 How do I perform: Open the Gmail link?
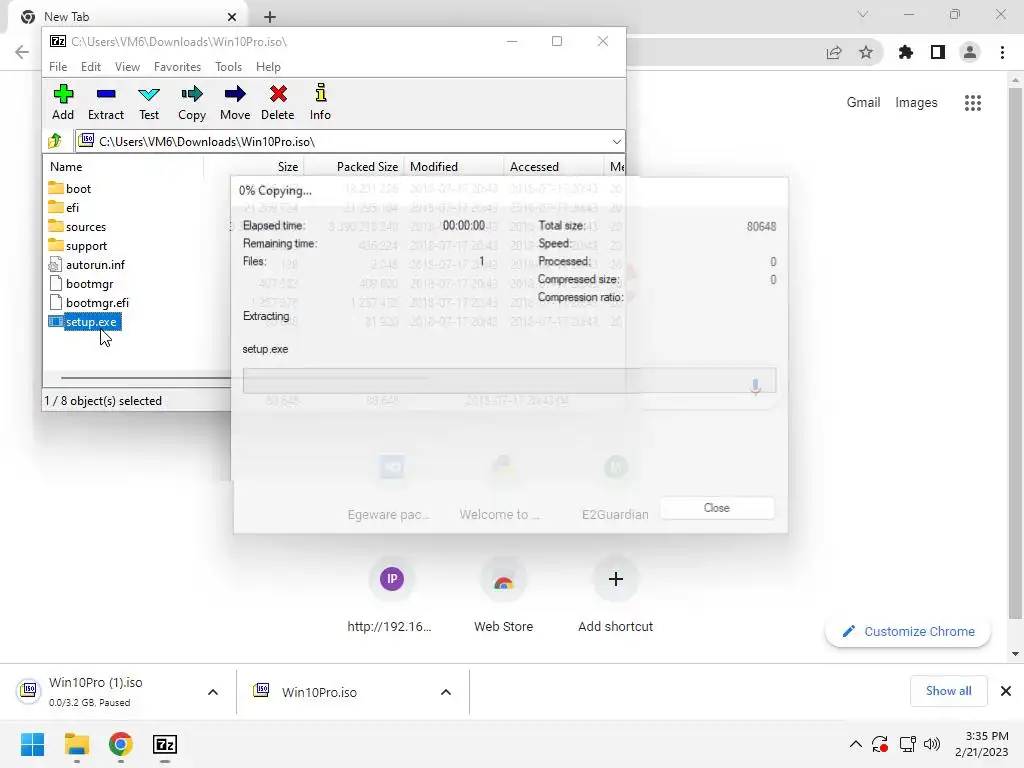pyautogui.click(x=863, y=103)
